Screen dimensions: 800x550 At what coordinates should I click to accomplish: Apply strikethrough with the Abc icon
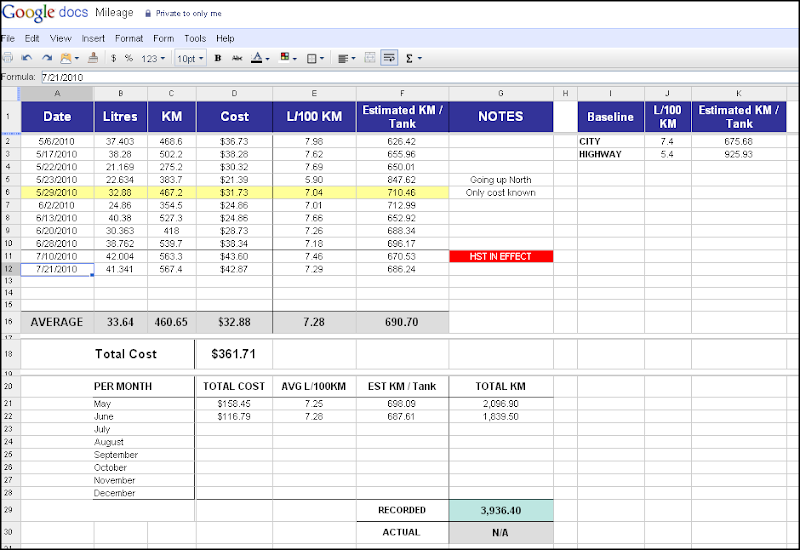point(237,58)
